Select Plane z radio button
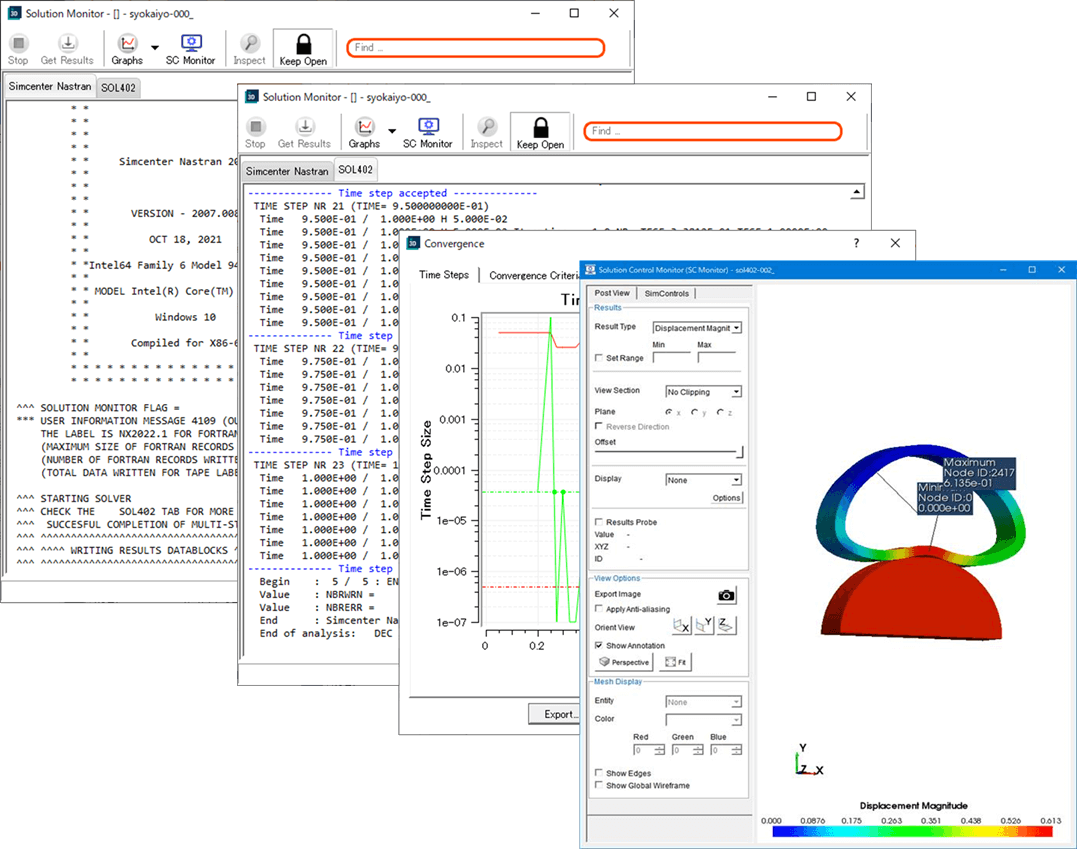The image size is (1077, 849). (720, 412)
